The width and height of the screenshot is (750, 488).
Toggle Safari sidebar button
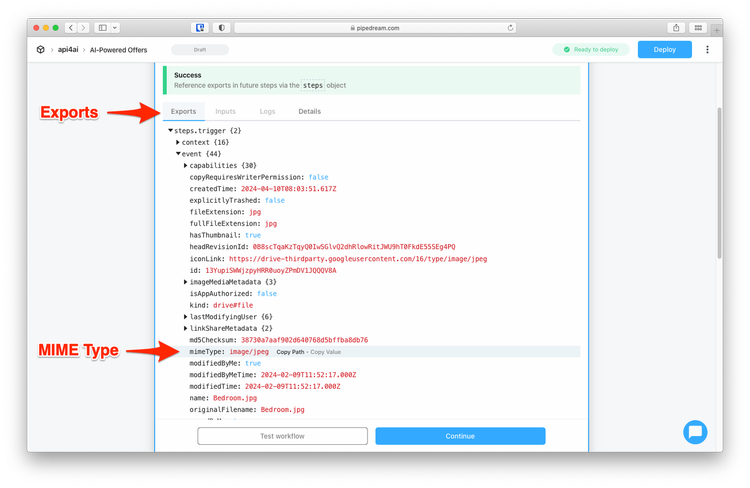(102, 28)
